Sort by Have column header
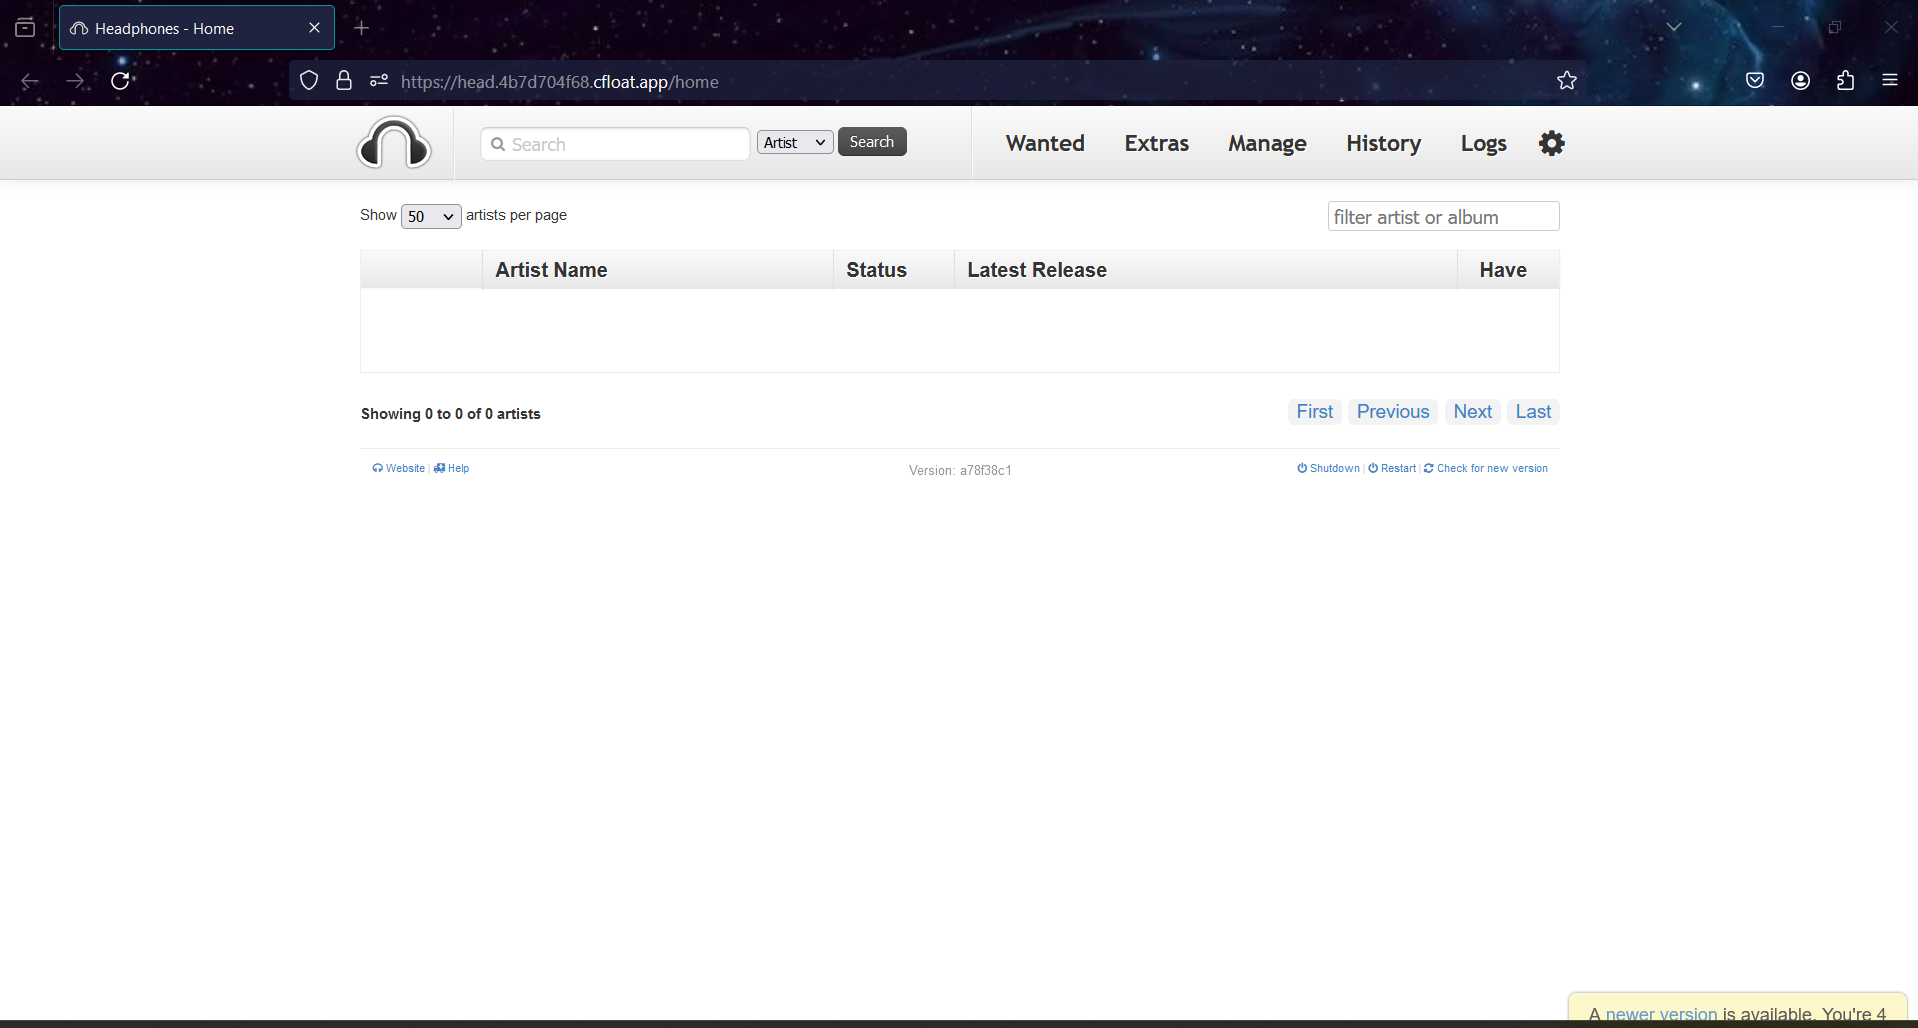The width and height of the screenshot is (1918, 1028). click(x=1508, y=270)
